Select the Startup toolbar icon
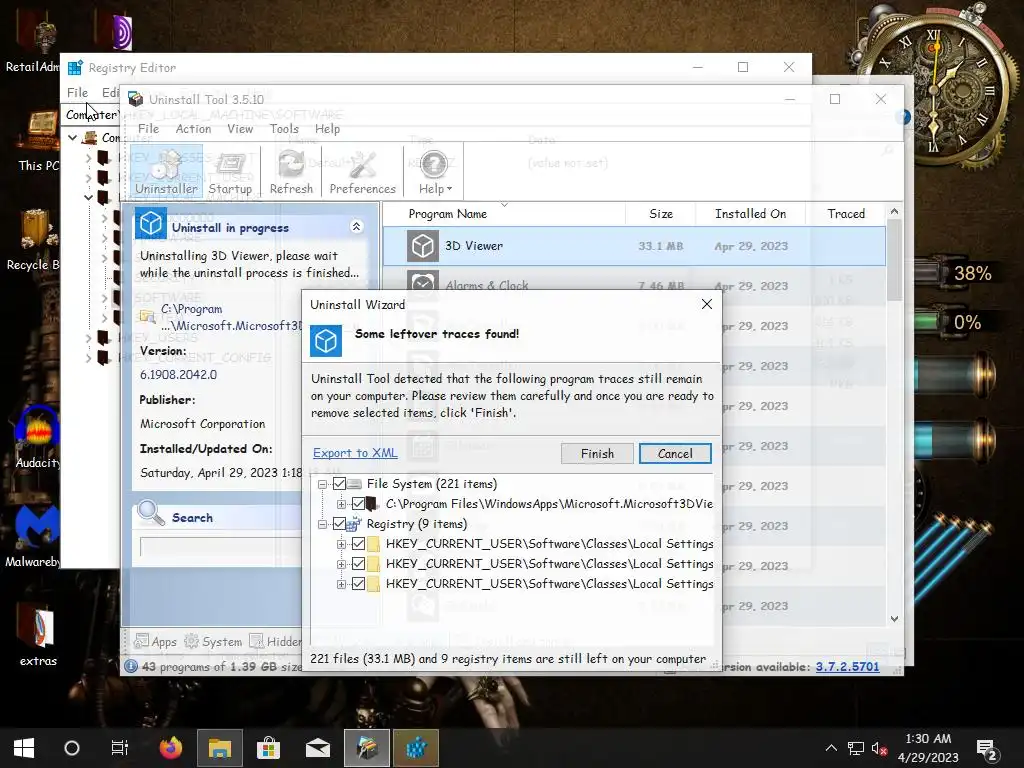This screenshot has width=1024, height=768. 230,171
